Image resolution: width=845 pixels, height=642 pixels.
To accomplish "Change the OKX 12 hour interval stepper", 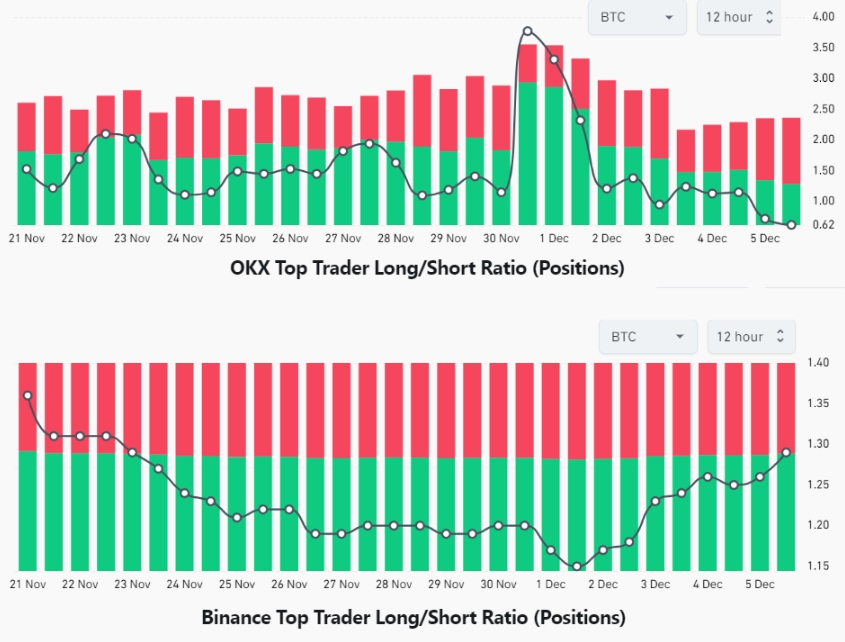I will [x=739, y=17].
